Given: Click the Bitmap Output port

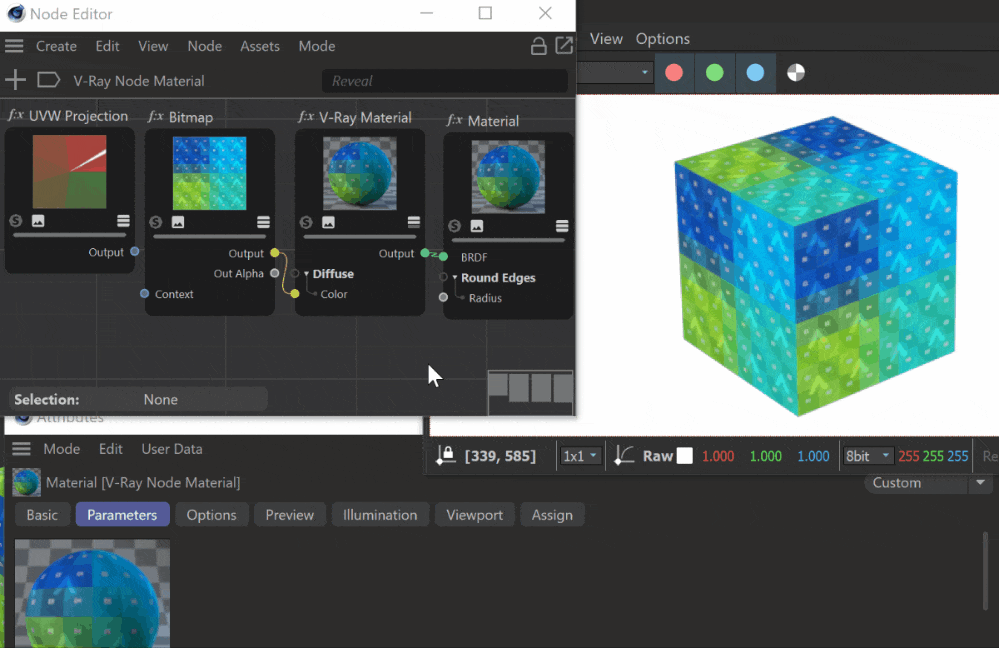Looking at the screenshot, I should [275, 253].
